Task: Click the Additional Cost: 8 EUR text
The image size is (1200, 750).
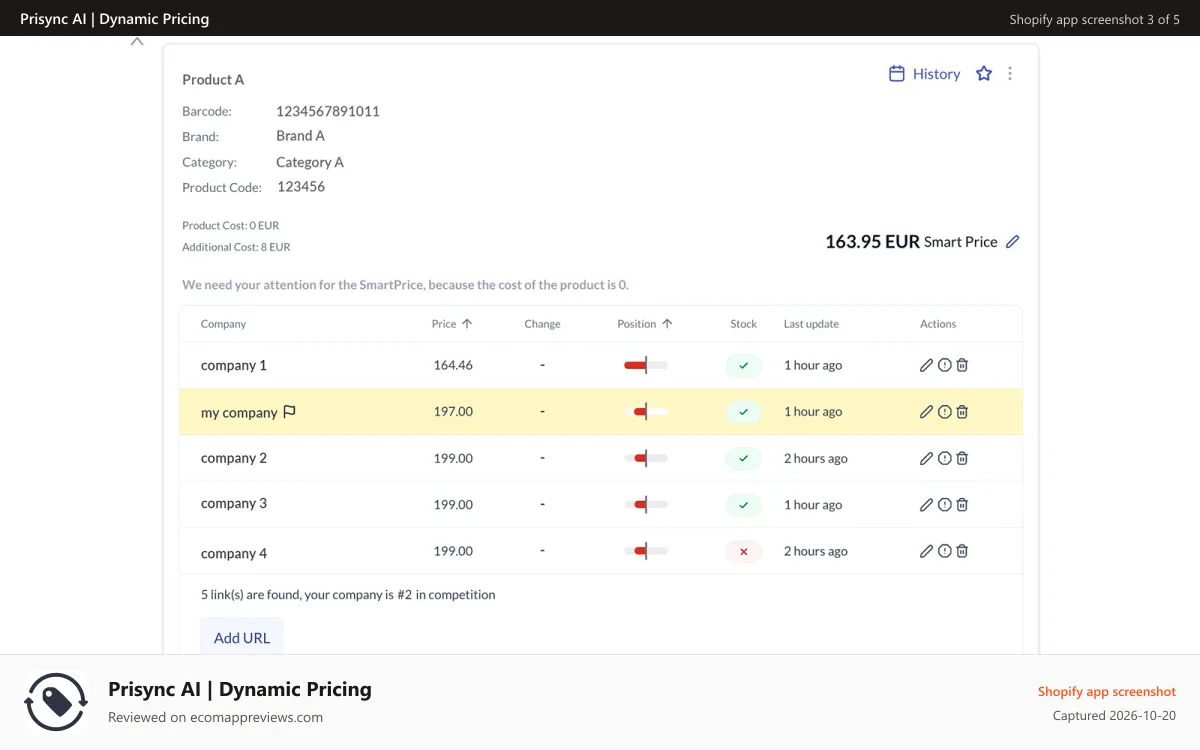Action: [x=236, y=247]
